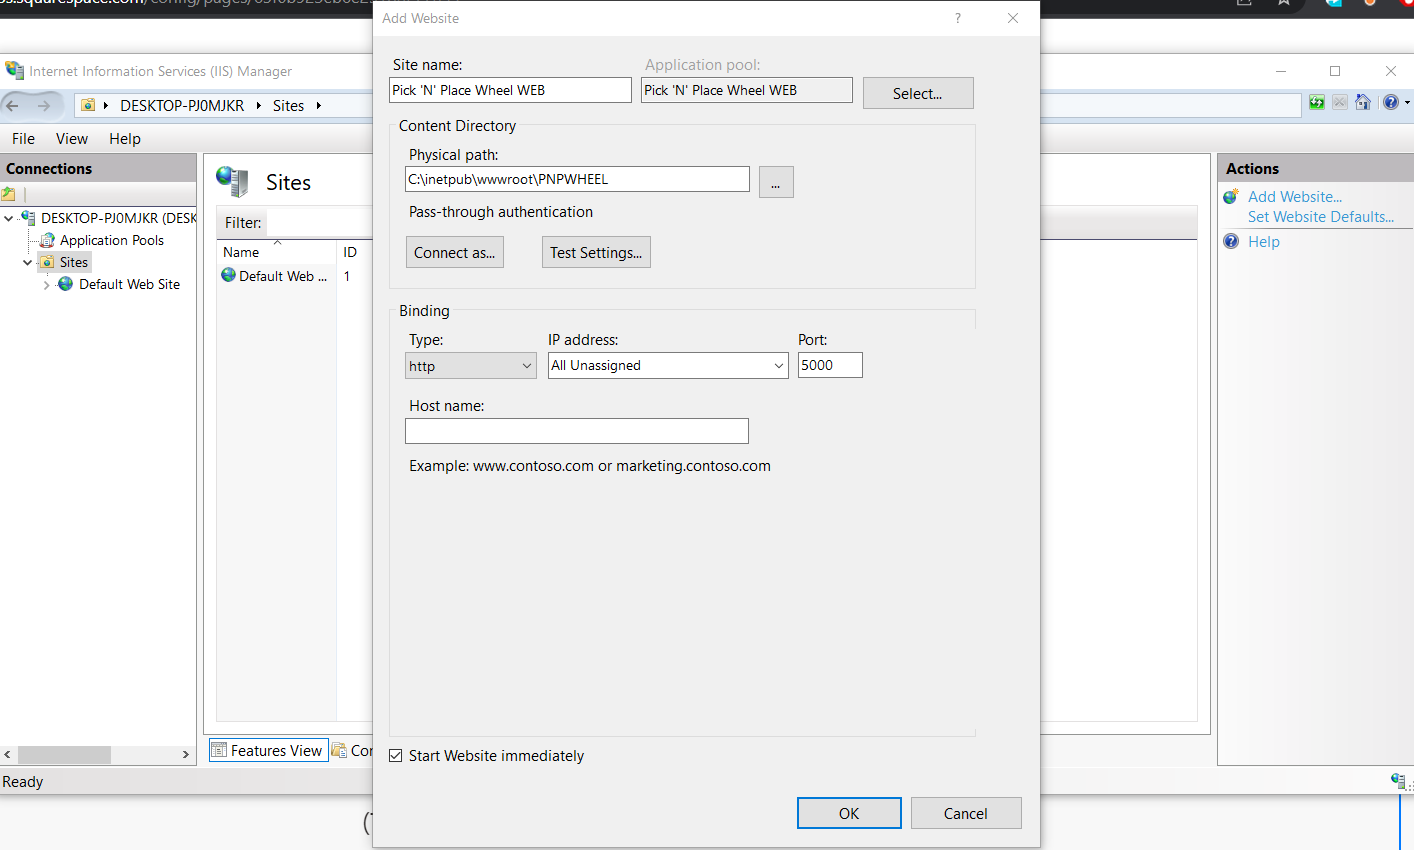Expand breadcrumb arrow after DESKTOP-PJ0MJKR
Viewport: 1414px width, 850px height.
pyautogui.click(x=259, y=105)
